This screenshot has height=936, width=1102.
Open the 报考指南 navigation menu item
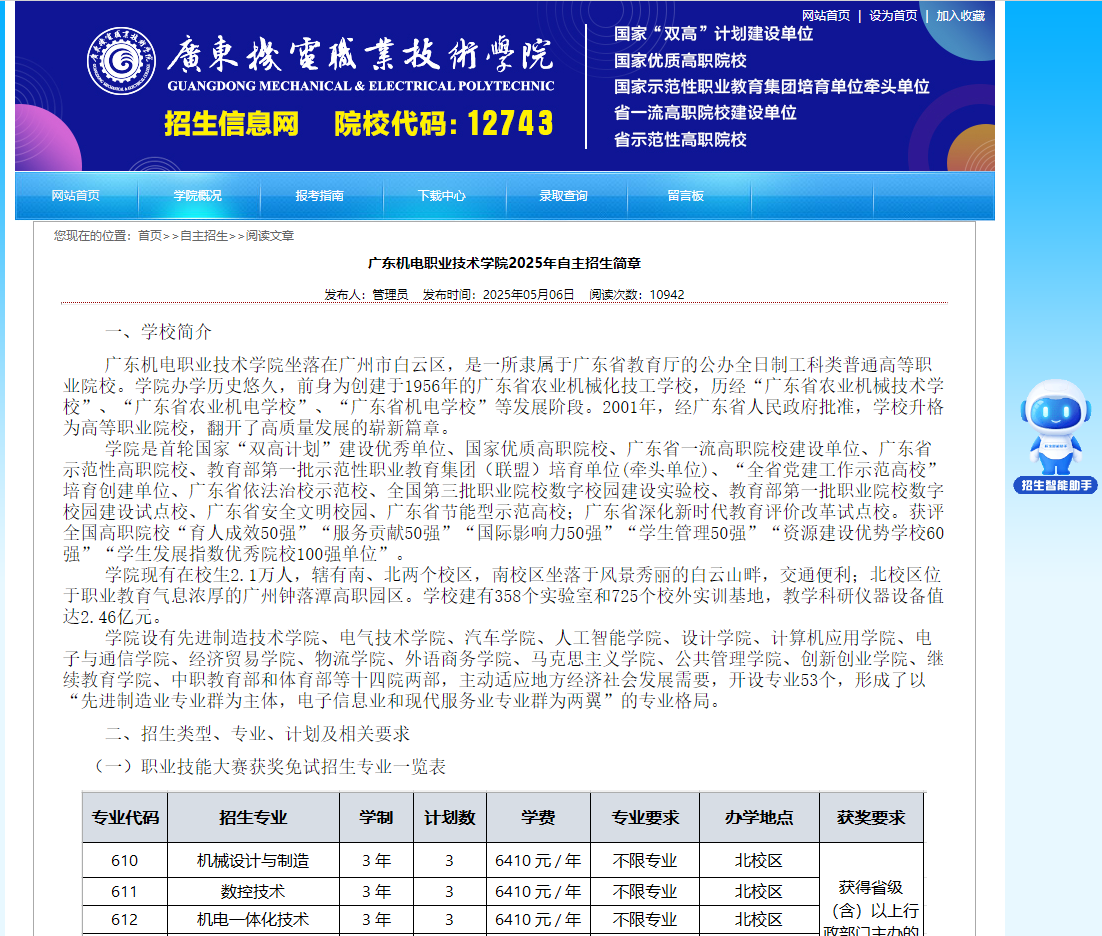pos(321,196)
